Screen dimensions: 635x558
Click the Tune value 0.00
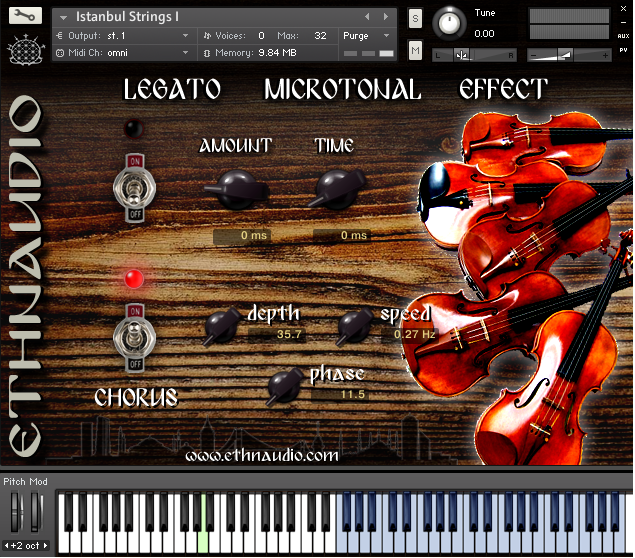pyautogui.click(x=484, y=34)
